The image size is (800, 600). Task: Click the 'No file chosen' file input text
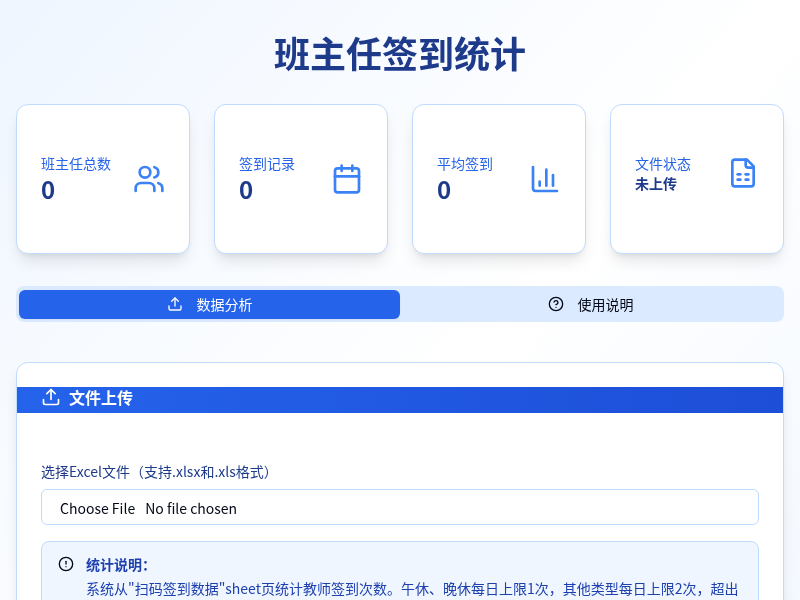pos(191,509)
